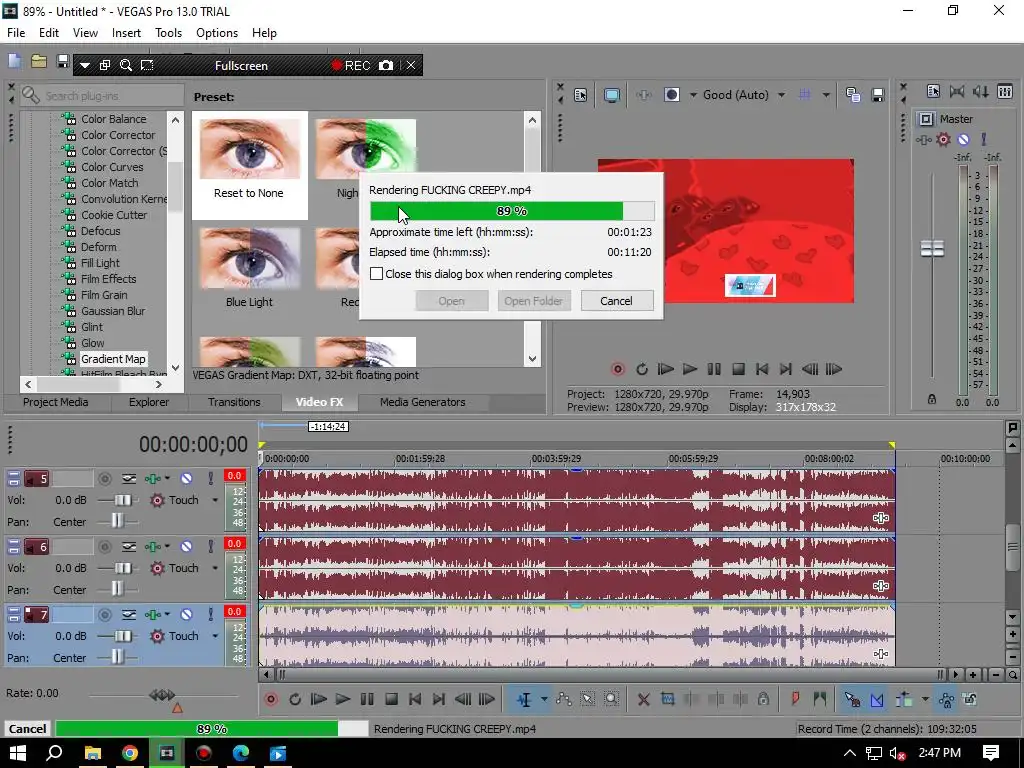
Task: Click the preview Pause button
Action: [x=714, y=369]
